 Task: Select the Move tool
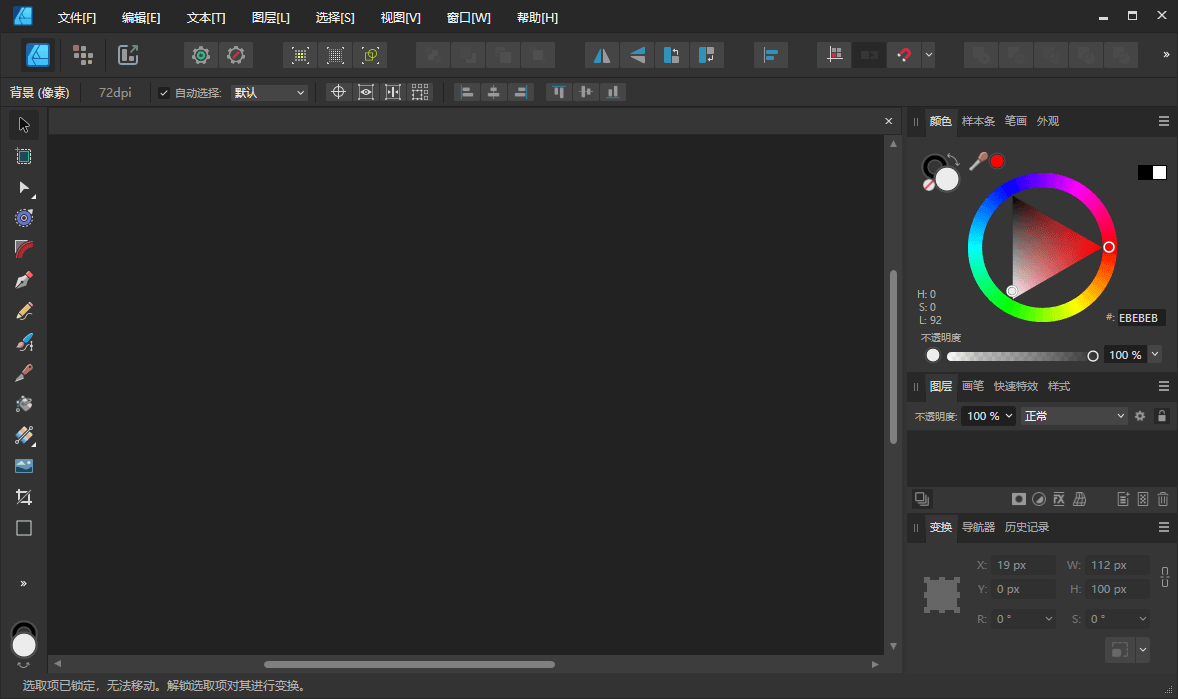[x=22, y=124]
